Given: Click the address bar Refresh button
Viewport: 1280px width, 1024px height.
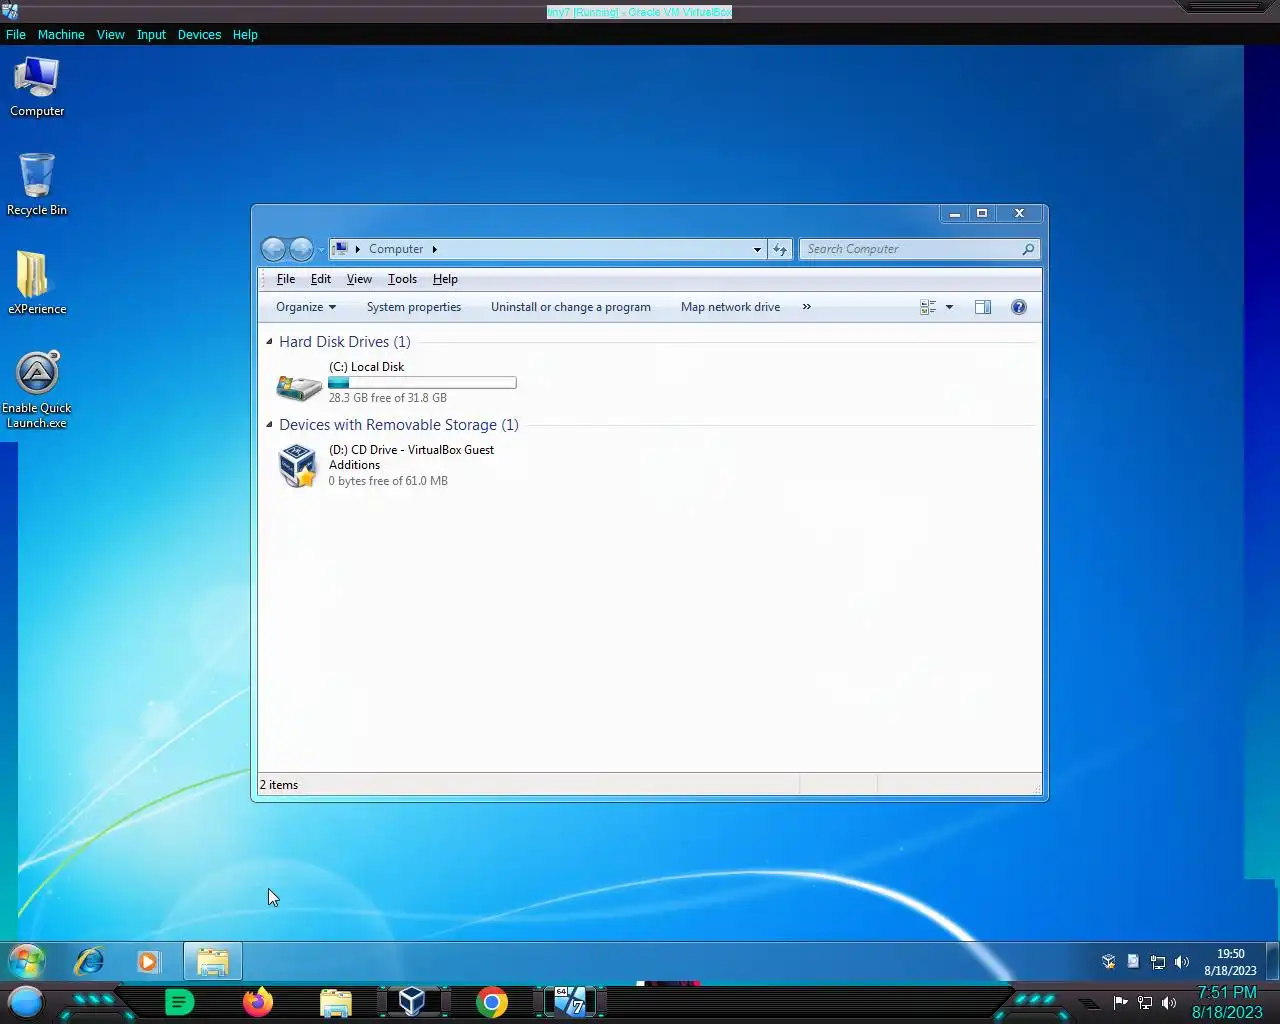Looking at the screenshot, I should [x=780, y=249].
